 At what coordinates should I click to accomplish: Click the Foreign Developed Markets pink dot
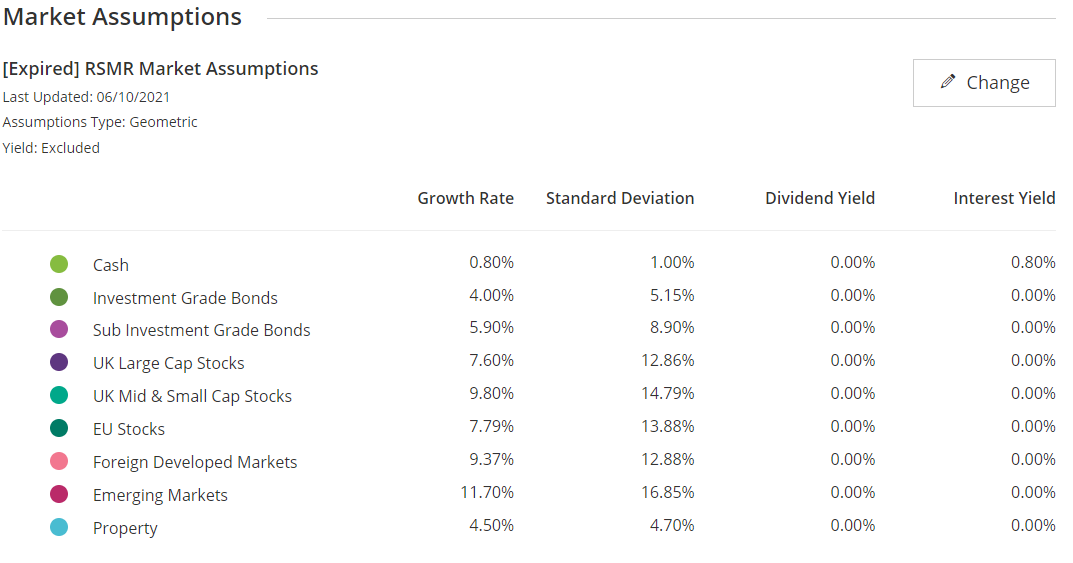click(x=59, y=461)
